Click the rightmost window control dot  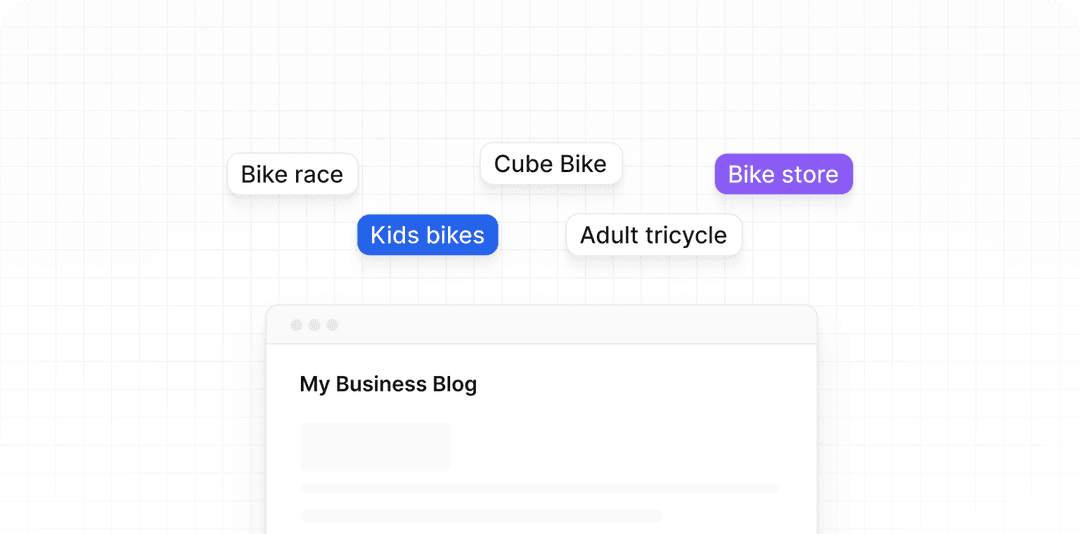(x=332, y=325)
